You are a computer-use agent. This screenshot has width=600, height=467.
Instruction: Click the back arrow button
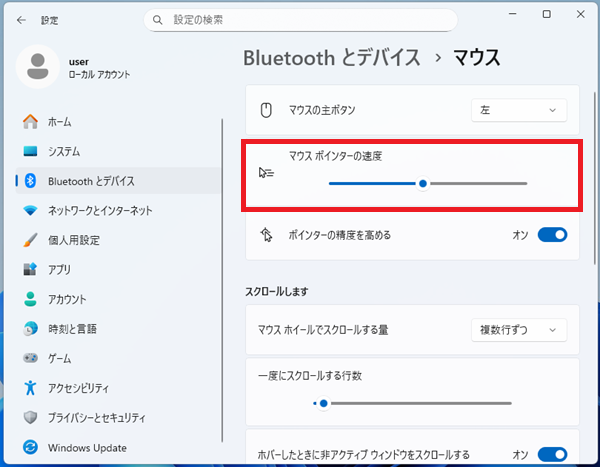click(x=21, y=19)
